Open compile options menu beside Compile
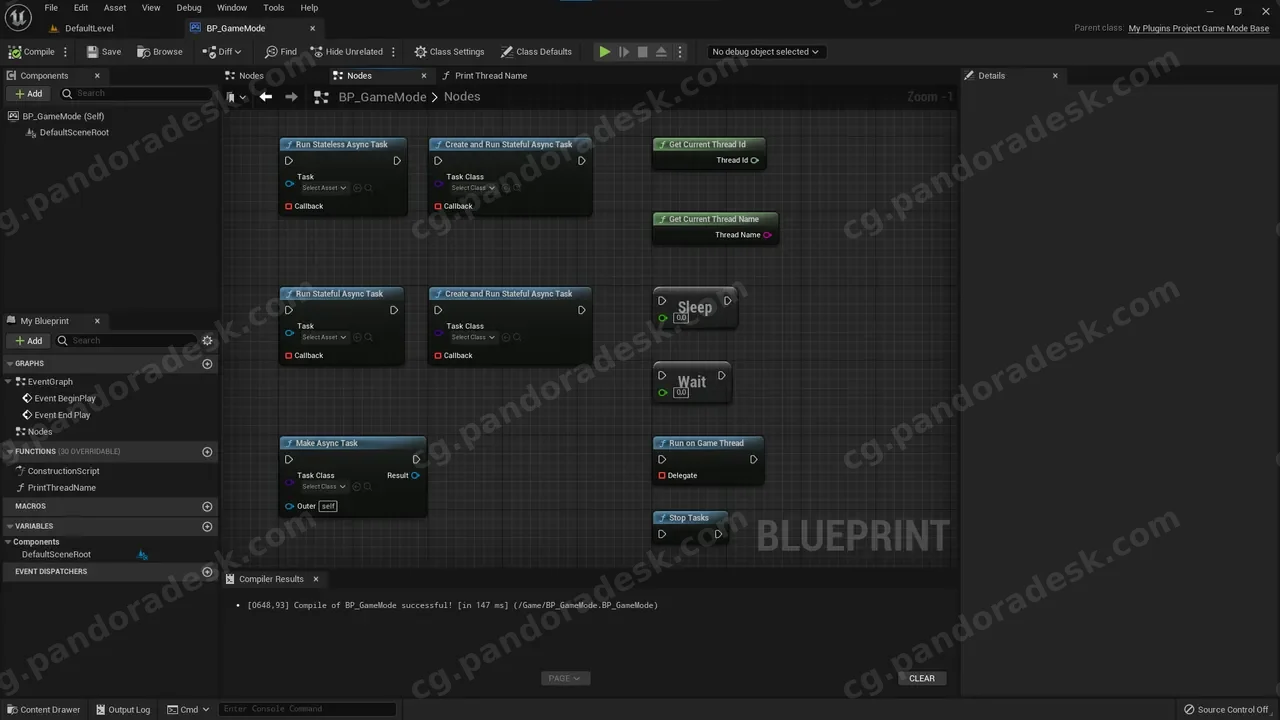 click(66, 52)
